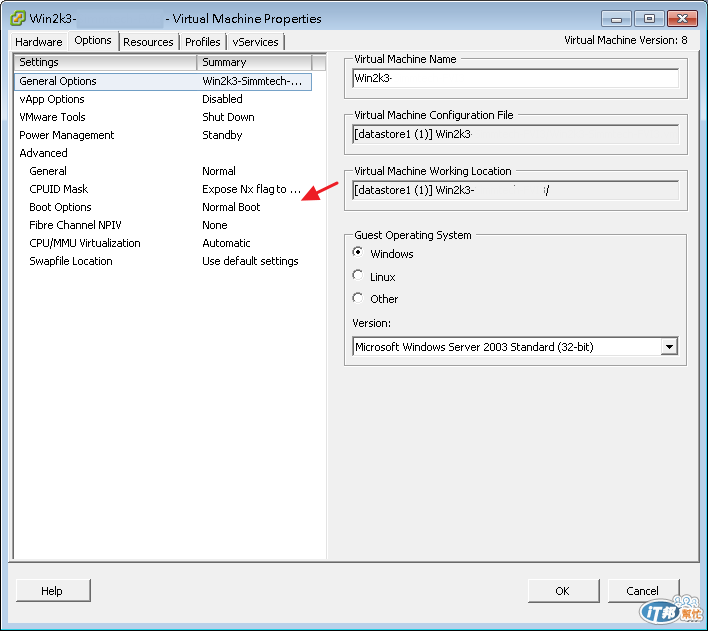Minimize the Virtual Machine Properties window
The height and width of the screenshot is (631, 708).
click(x=616, y=19)
